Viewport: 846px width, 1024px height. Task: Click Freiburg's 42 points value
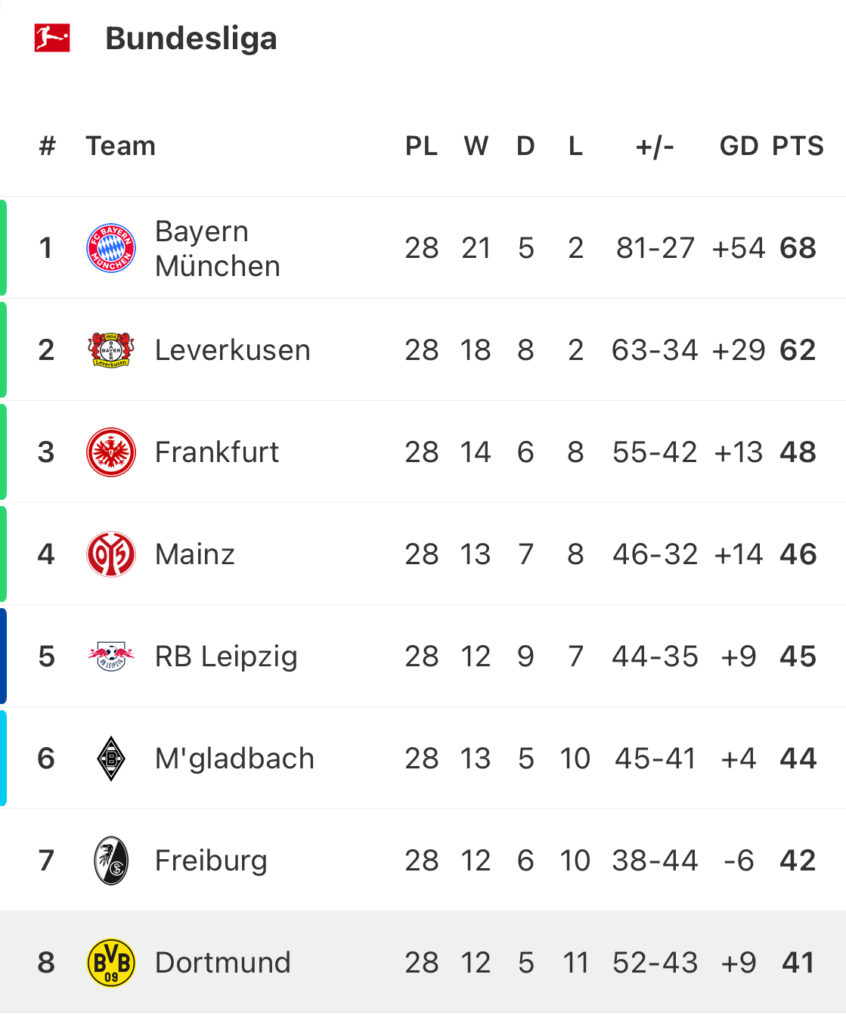(x=798, y=861)
